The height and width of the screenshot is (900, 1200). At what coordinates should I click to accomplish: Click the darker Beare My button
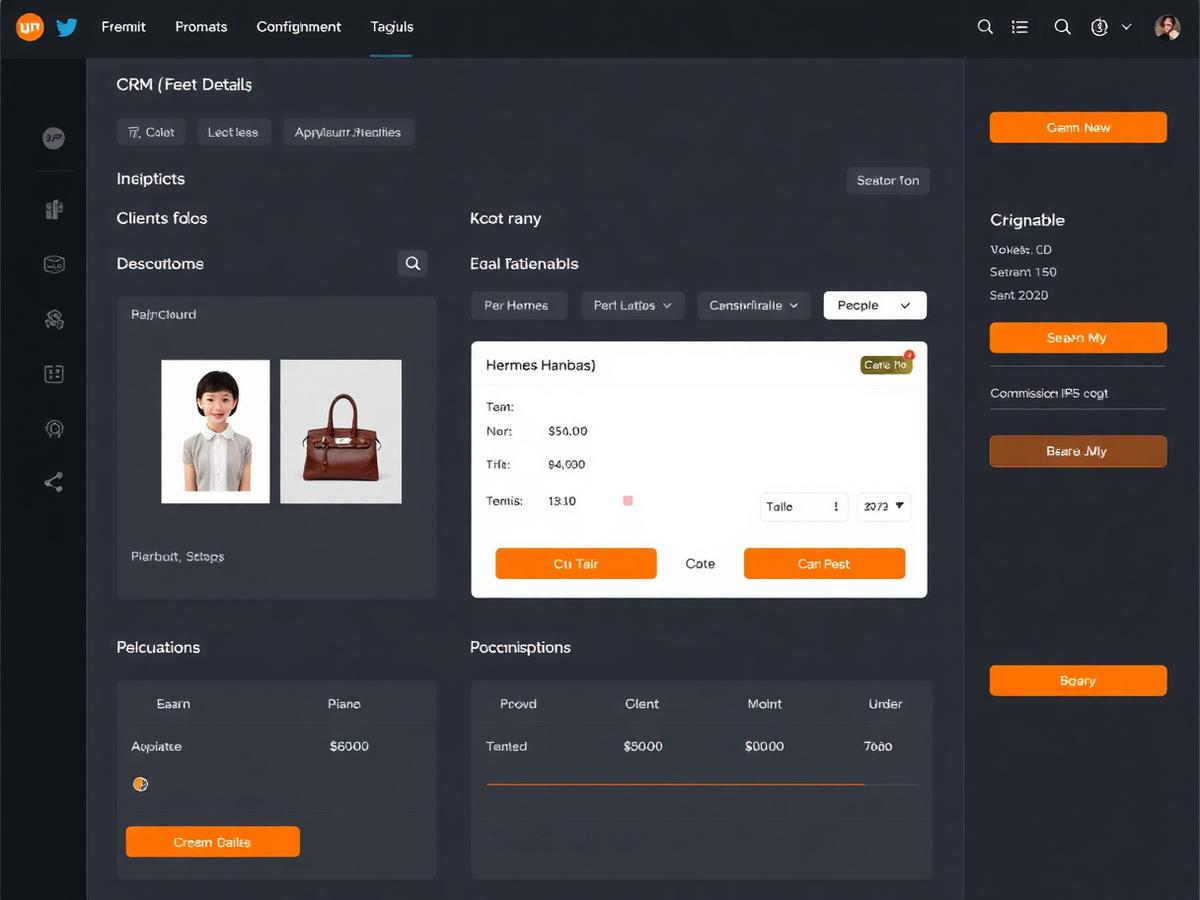(1078, 451)
